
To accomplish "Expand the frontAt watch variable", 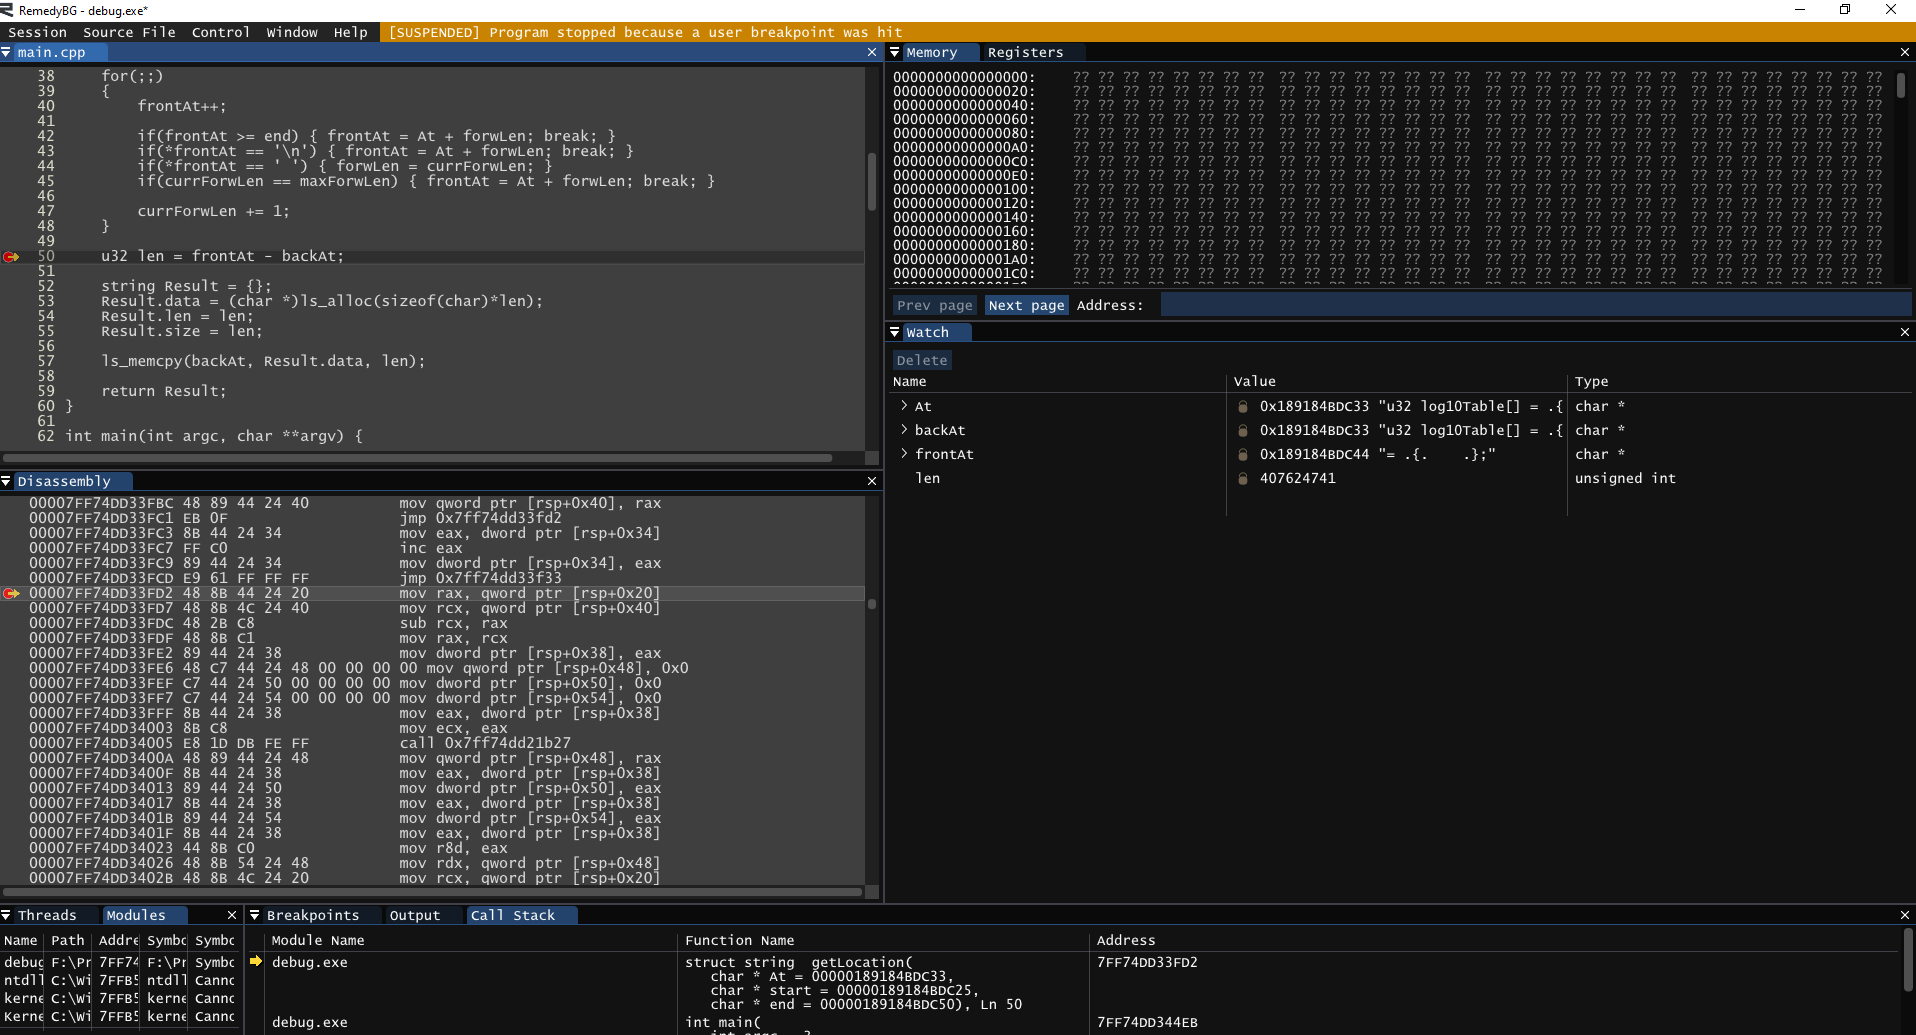I will pyautogui.click(x=904, y=454).
